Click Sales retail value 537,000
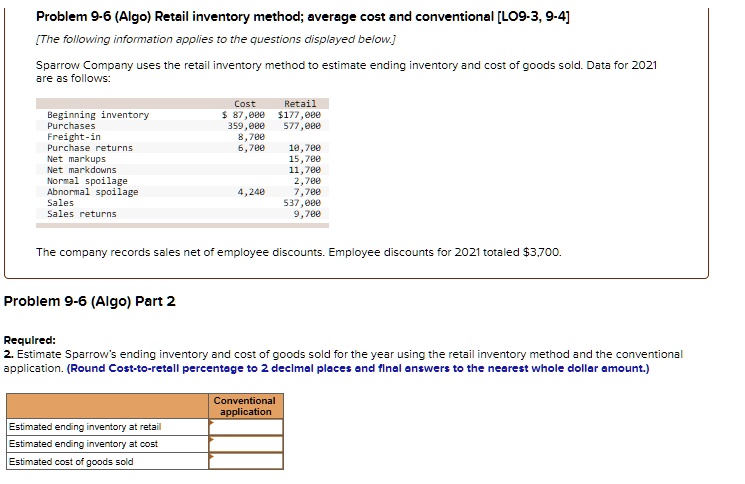Image resolution: width=745 pixels, height=484 pixels. tap(302, 203)
